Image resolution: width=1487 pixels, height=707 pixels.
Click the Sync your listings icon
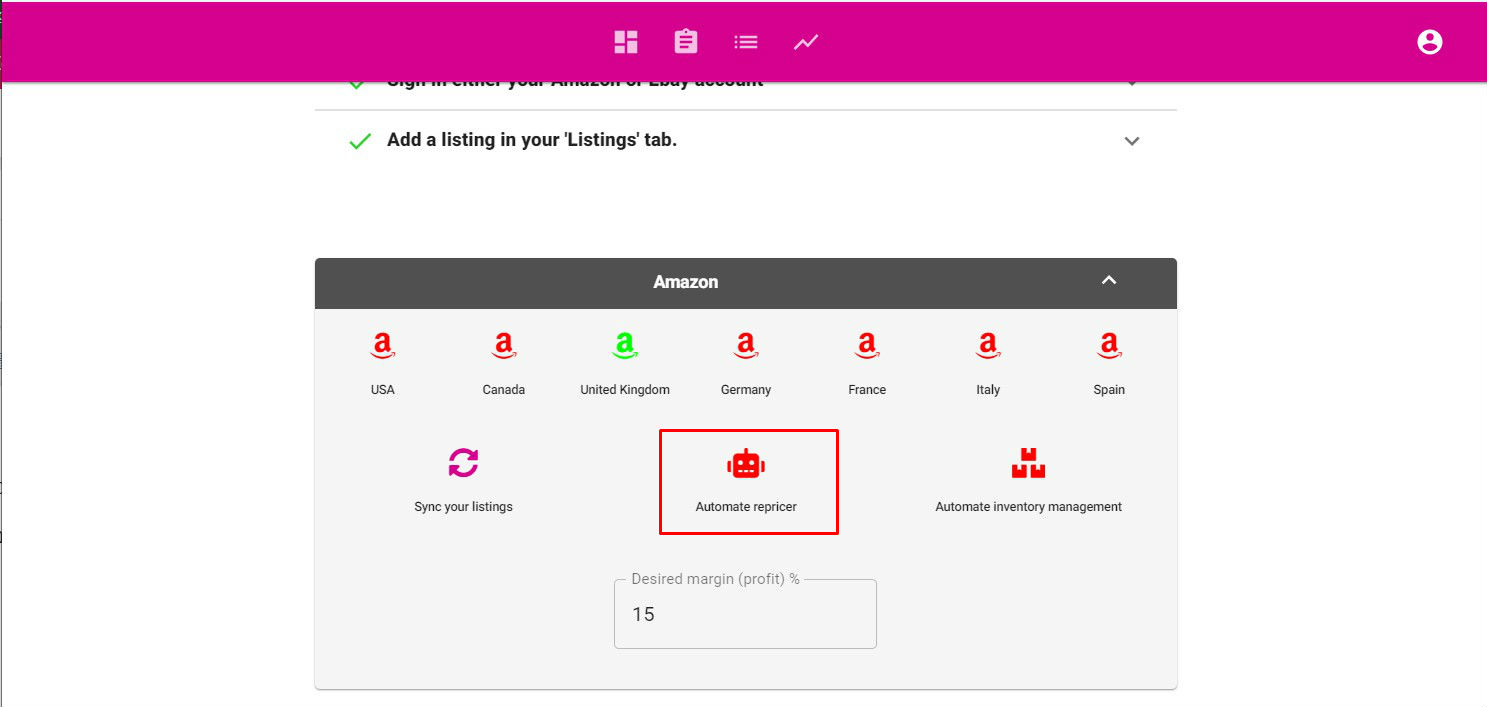point(463,462)
